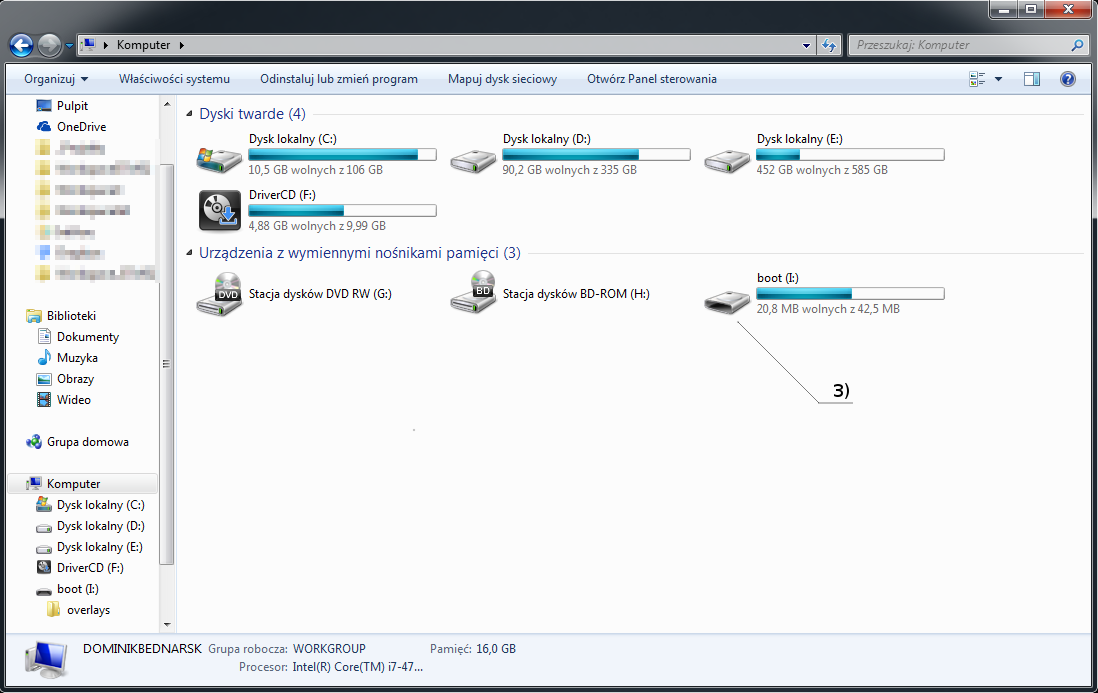
Task: Open the boot (I:) removable drive icon
Action: pos(727,300)
